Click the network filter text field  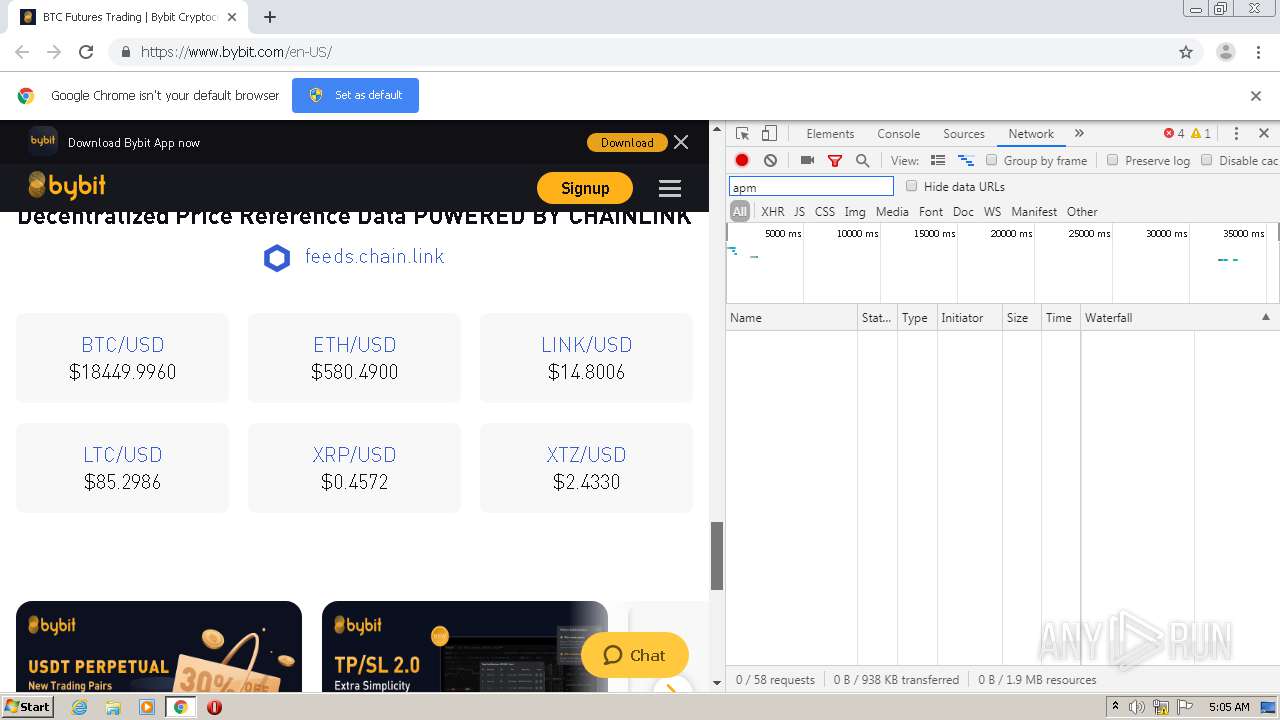[x=811, y=187]
